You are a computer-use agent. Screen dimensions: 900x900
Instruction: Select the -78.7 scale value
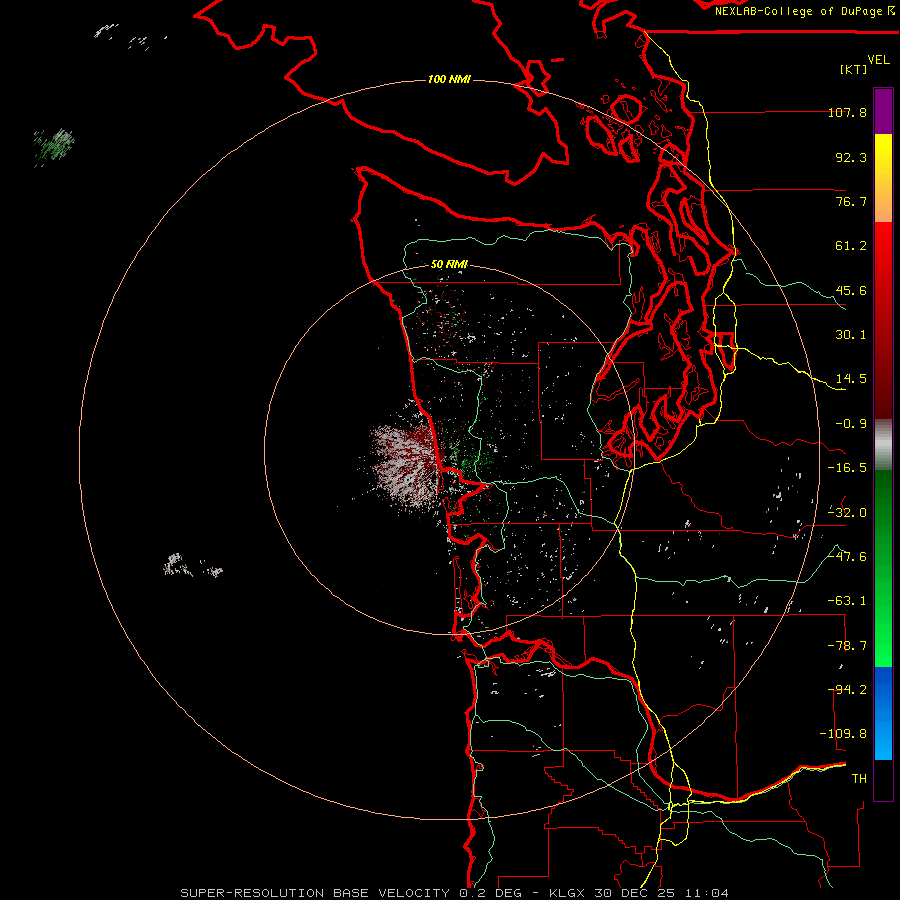pyautogui.click(x=847, y=646)
